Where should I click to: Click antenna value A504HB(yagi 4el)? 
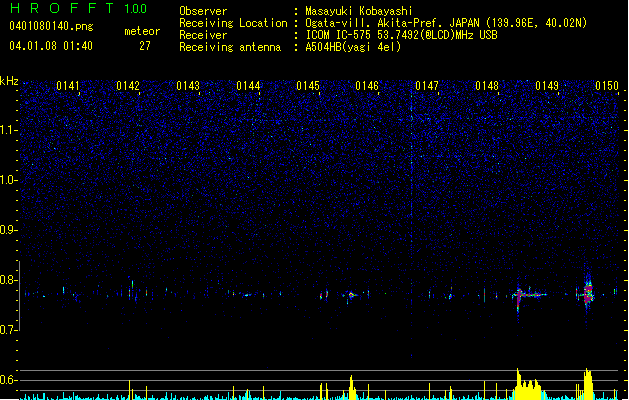click(353, 47)
